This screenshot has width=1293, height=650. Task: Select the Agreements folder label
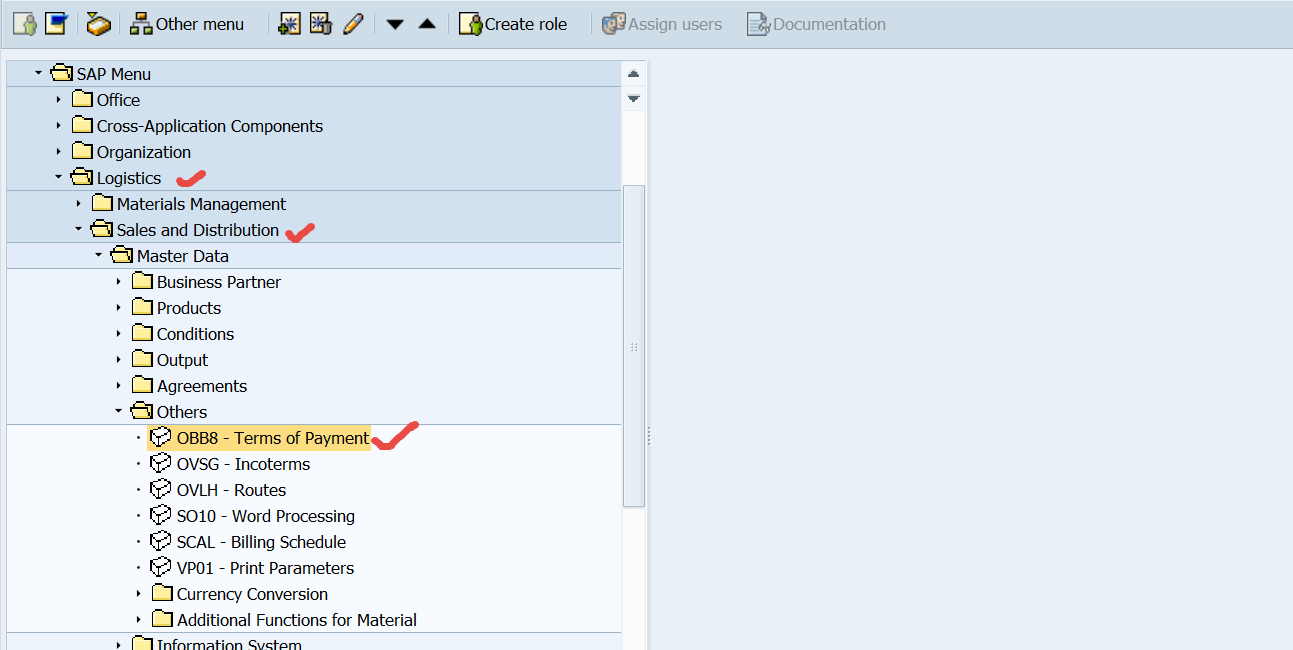202,386
